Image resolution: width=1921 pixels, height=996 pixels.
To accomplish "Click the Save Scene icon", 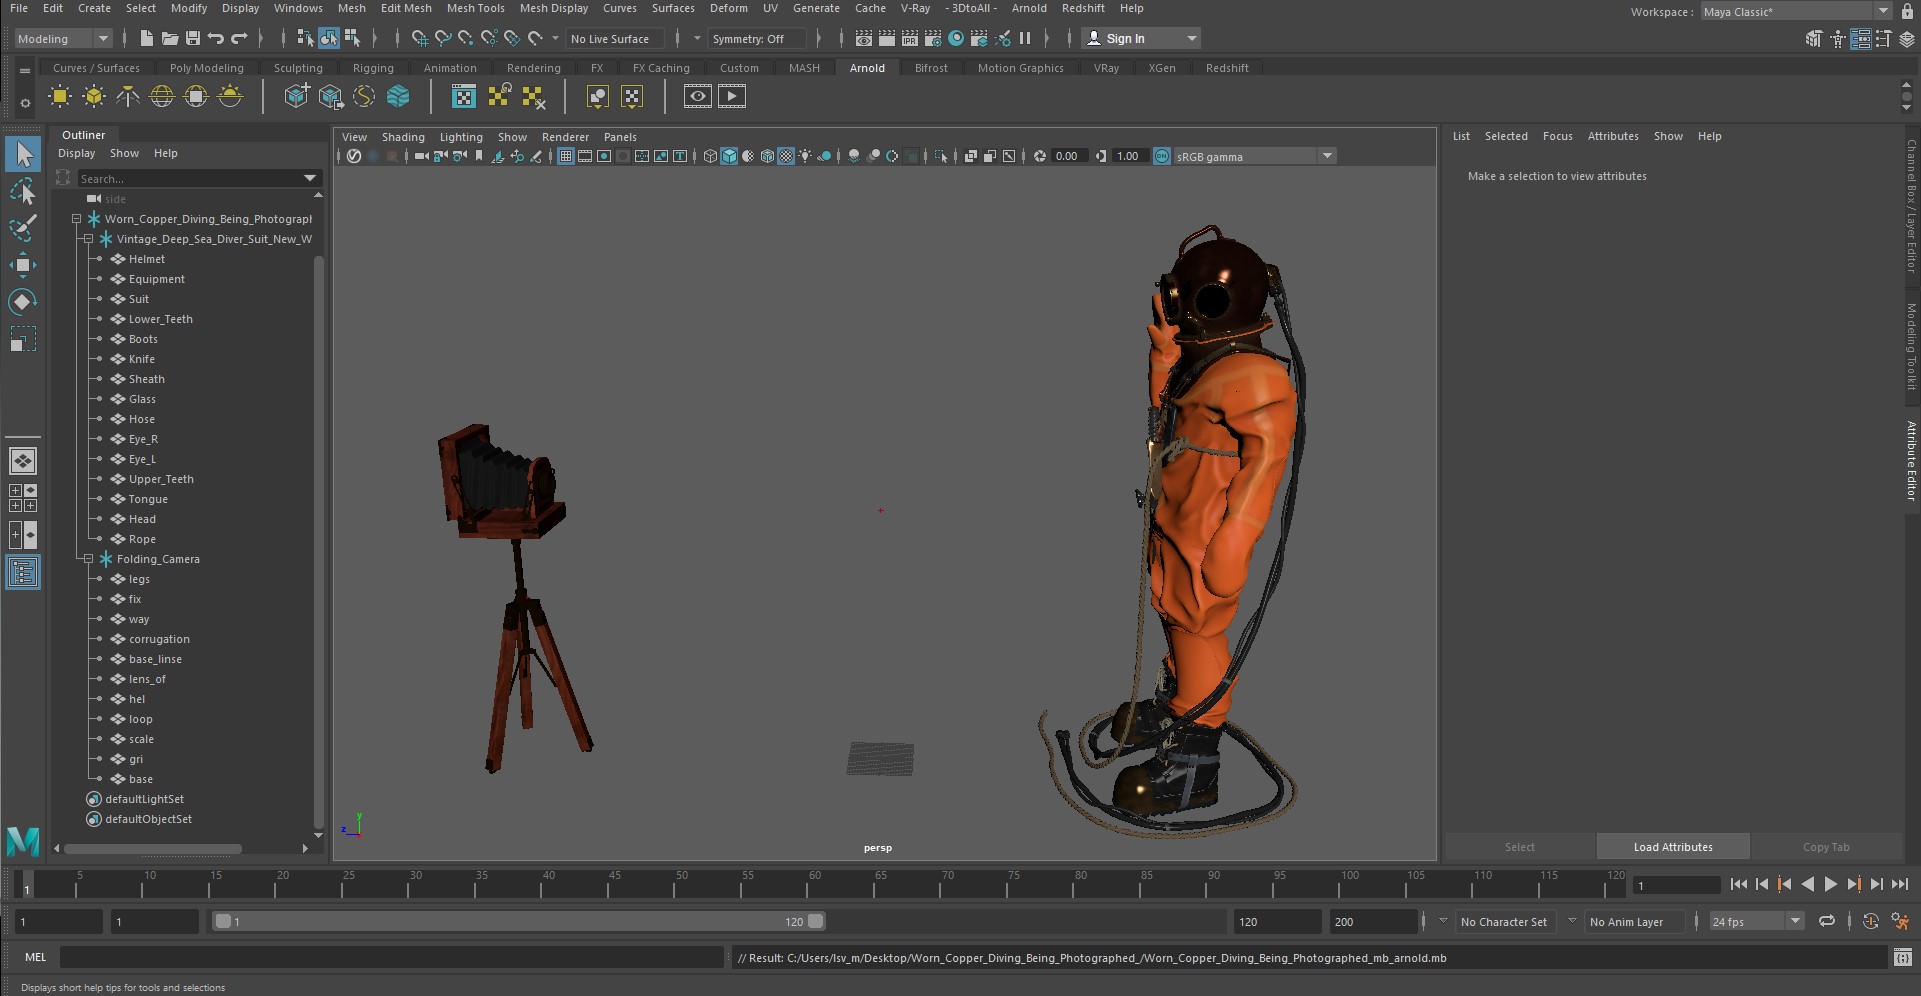I will (193, 38).
